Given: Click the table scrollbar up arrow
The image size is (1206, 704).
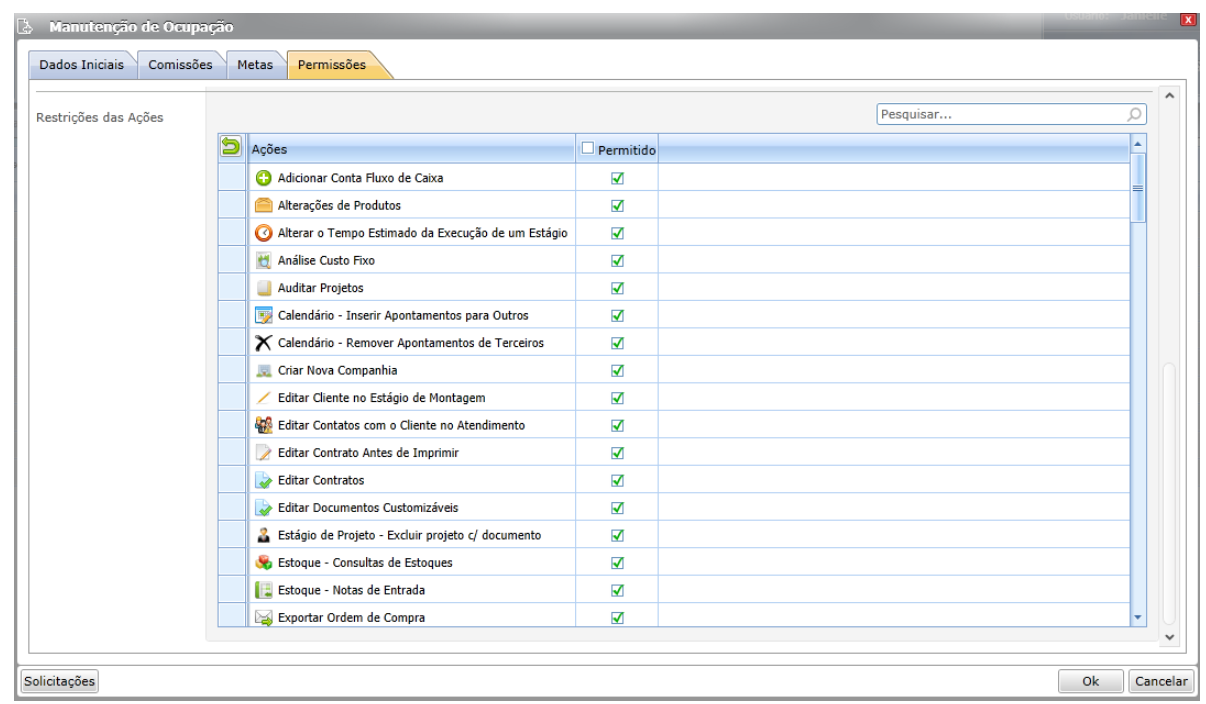Looking at the screenshot, I should point(1138,146).
